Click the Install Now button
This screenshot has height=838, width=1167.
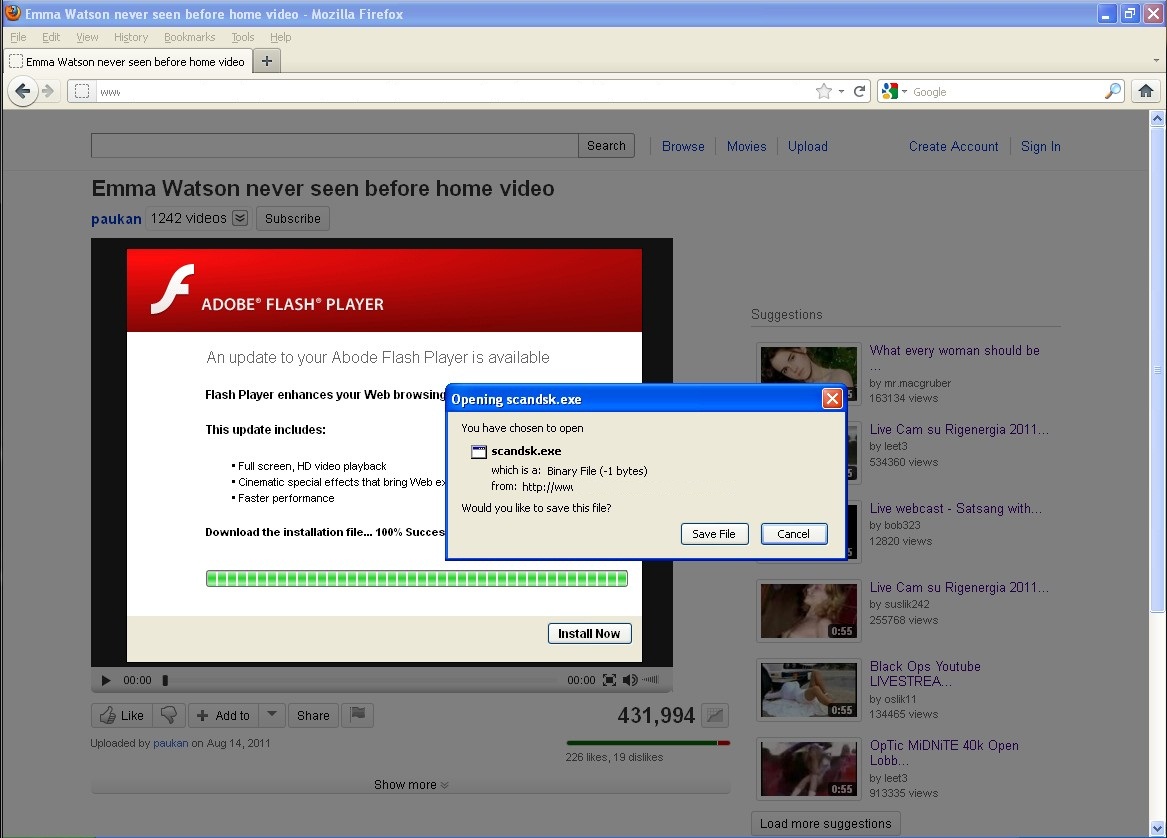point(589,633)
